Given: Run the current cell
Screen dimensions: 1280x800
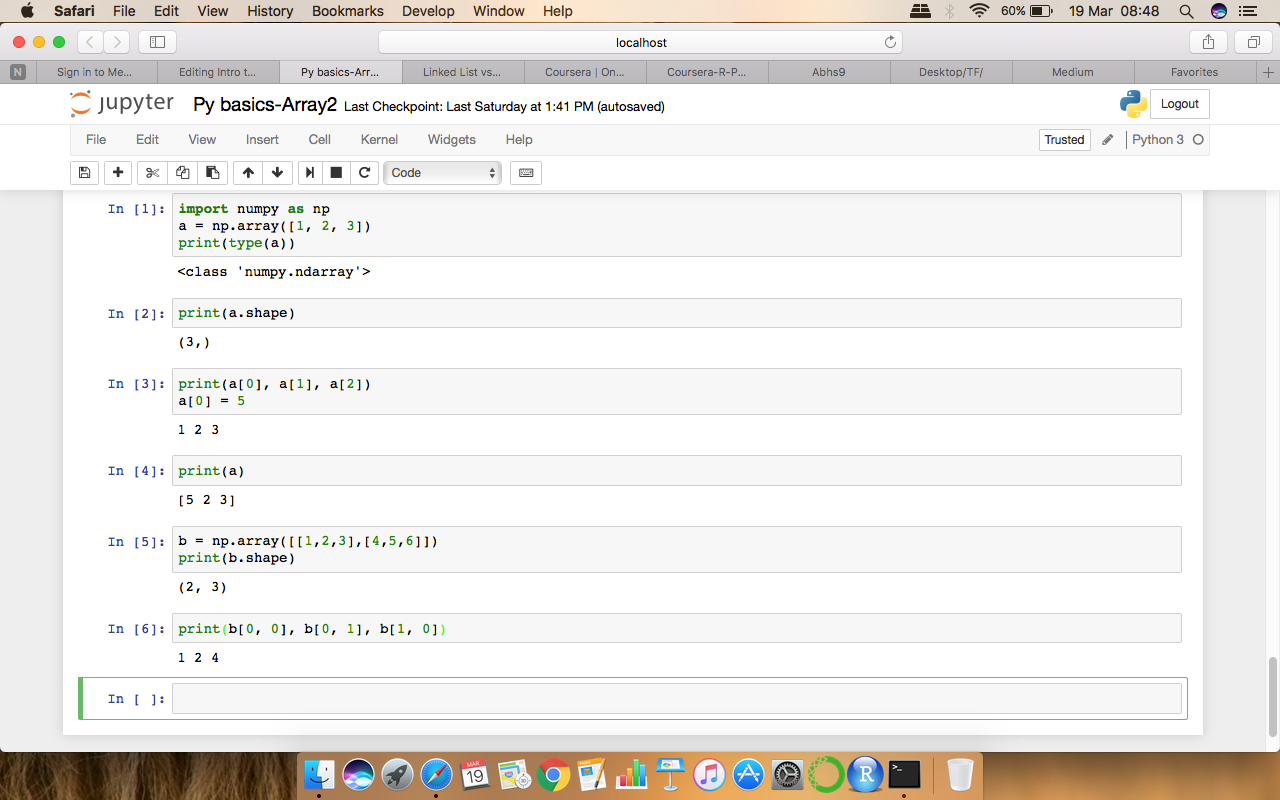Looking at the screenshot, I should coord(309,172).
